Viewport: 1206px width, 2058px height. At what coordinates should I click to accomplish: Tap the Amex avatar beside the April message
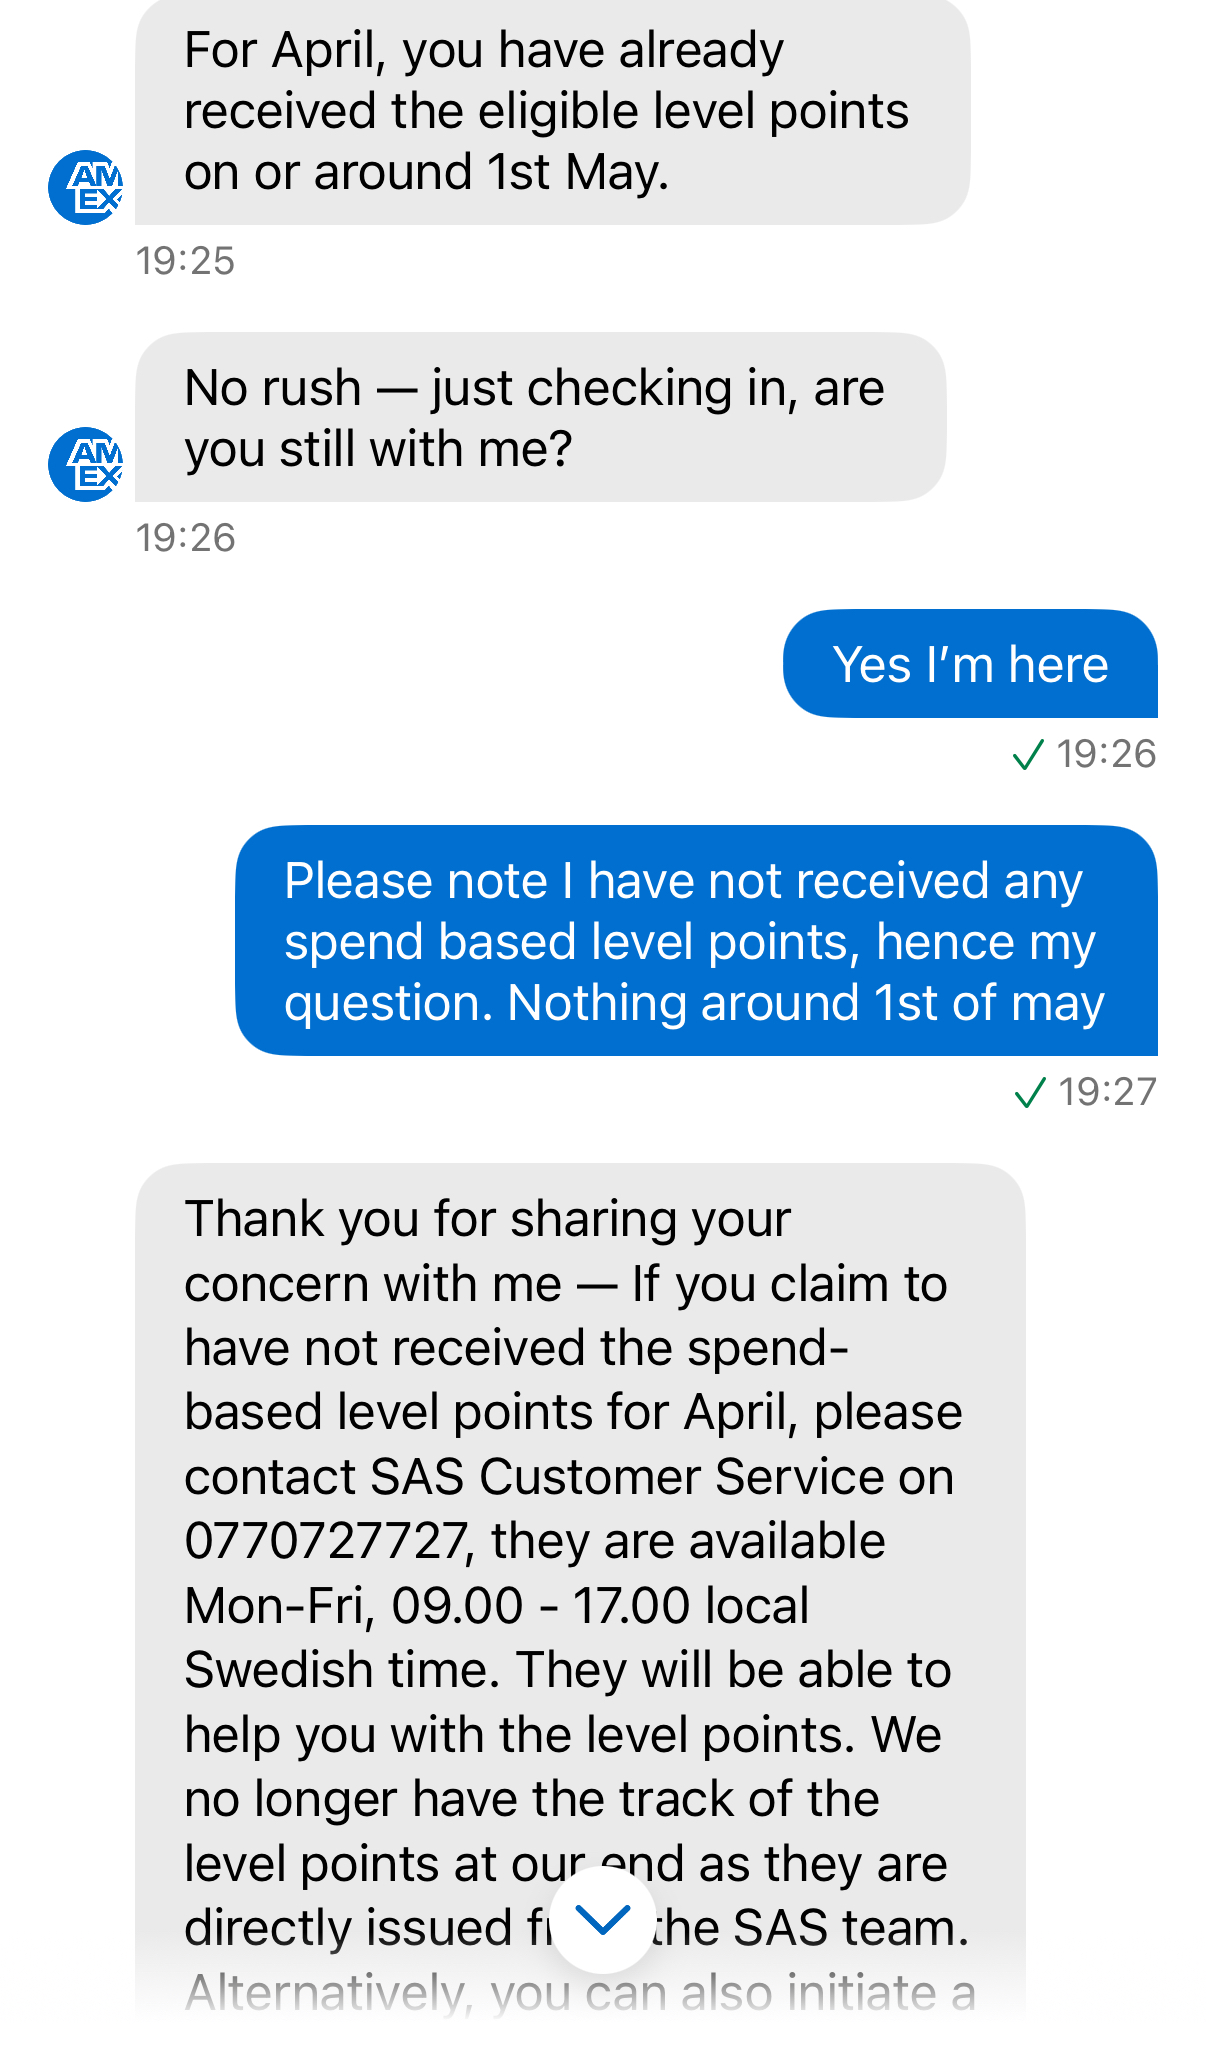point(86,187)
